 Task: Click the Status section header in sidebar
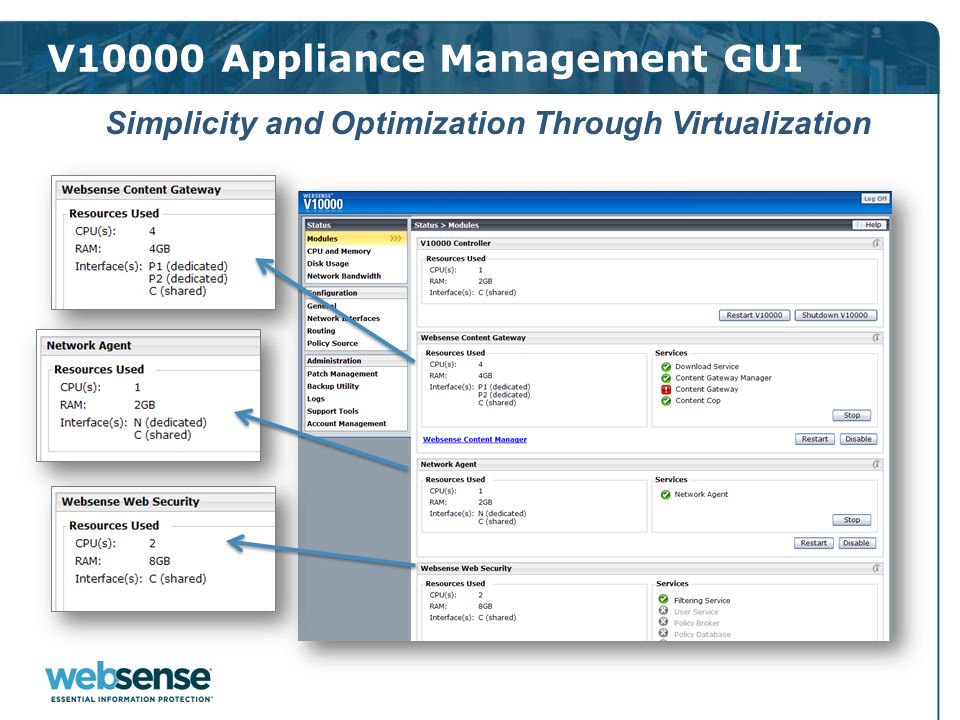point(355,225)
